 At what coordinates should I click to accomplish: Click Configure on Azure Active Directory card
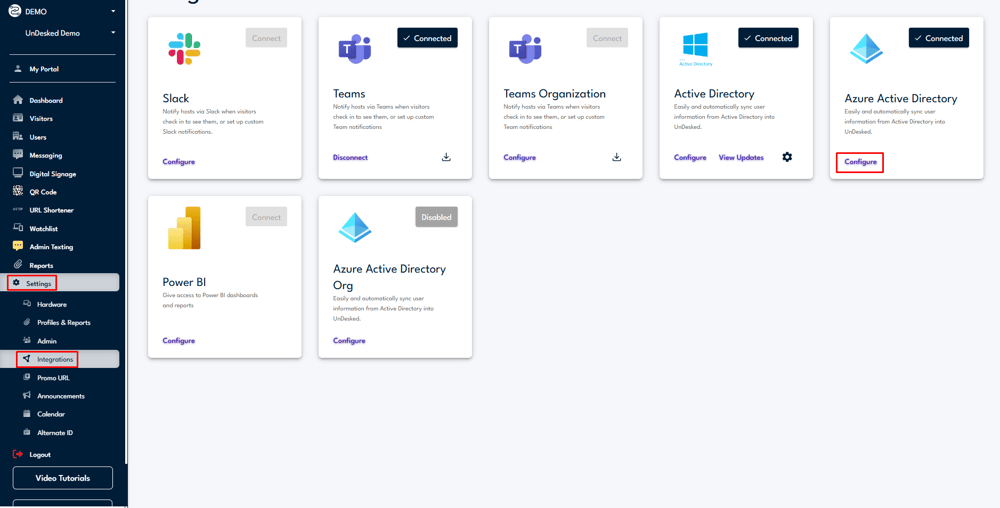tap(860, 162)
